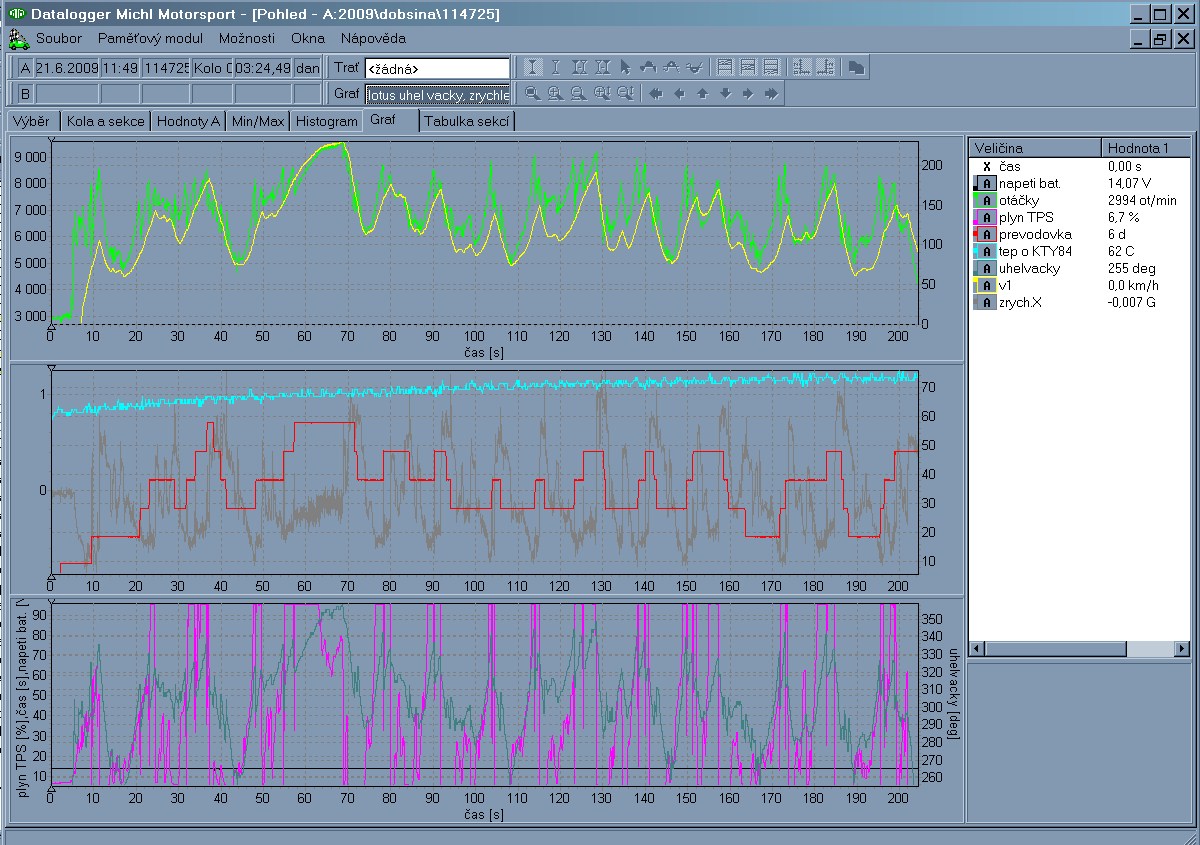The image size is (1200, 845).
Task: Click the vertical zoom in magnifier icon
Action: [x=602, y=94]
